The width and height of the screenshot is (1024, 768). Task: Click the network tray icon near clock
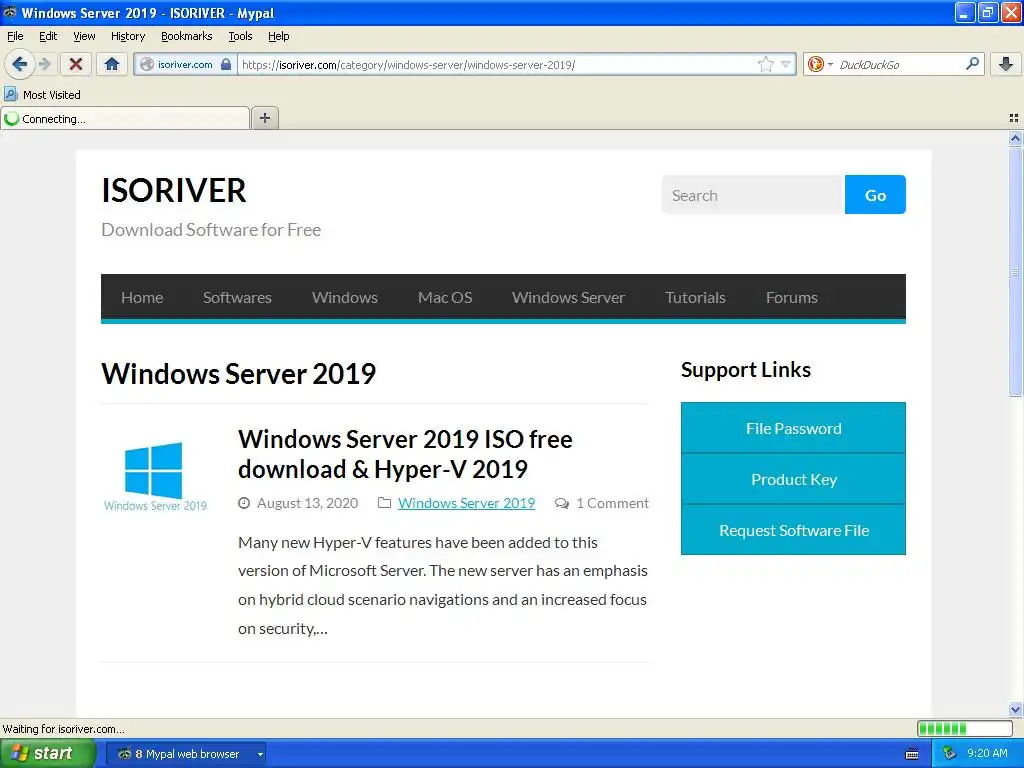949,754
